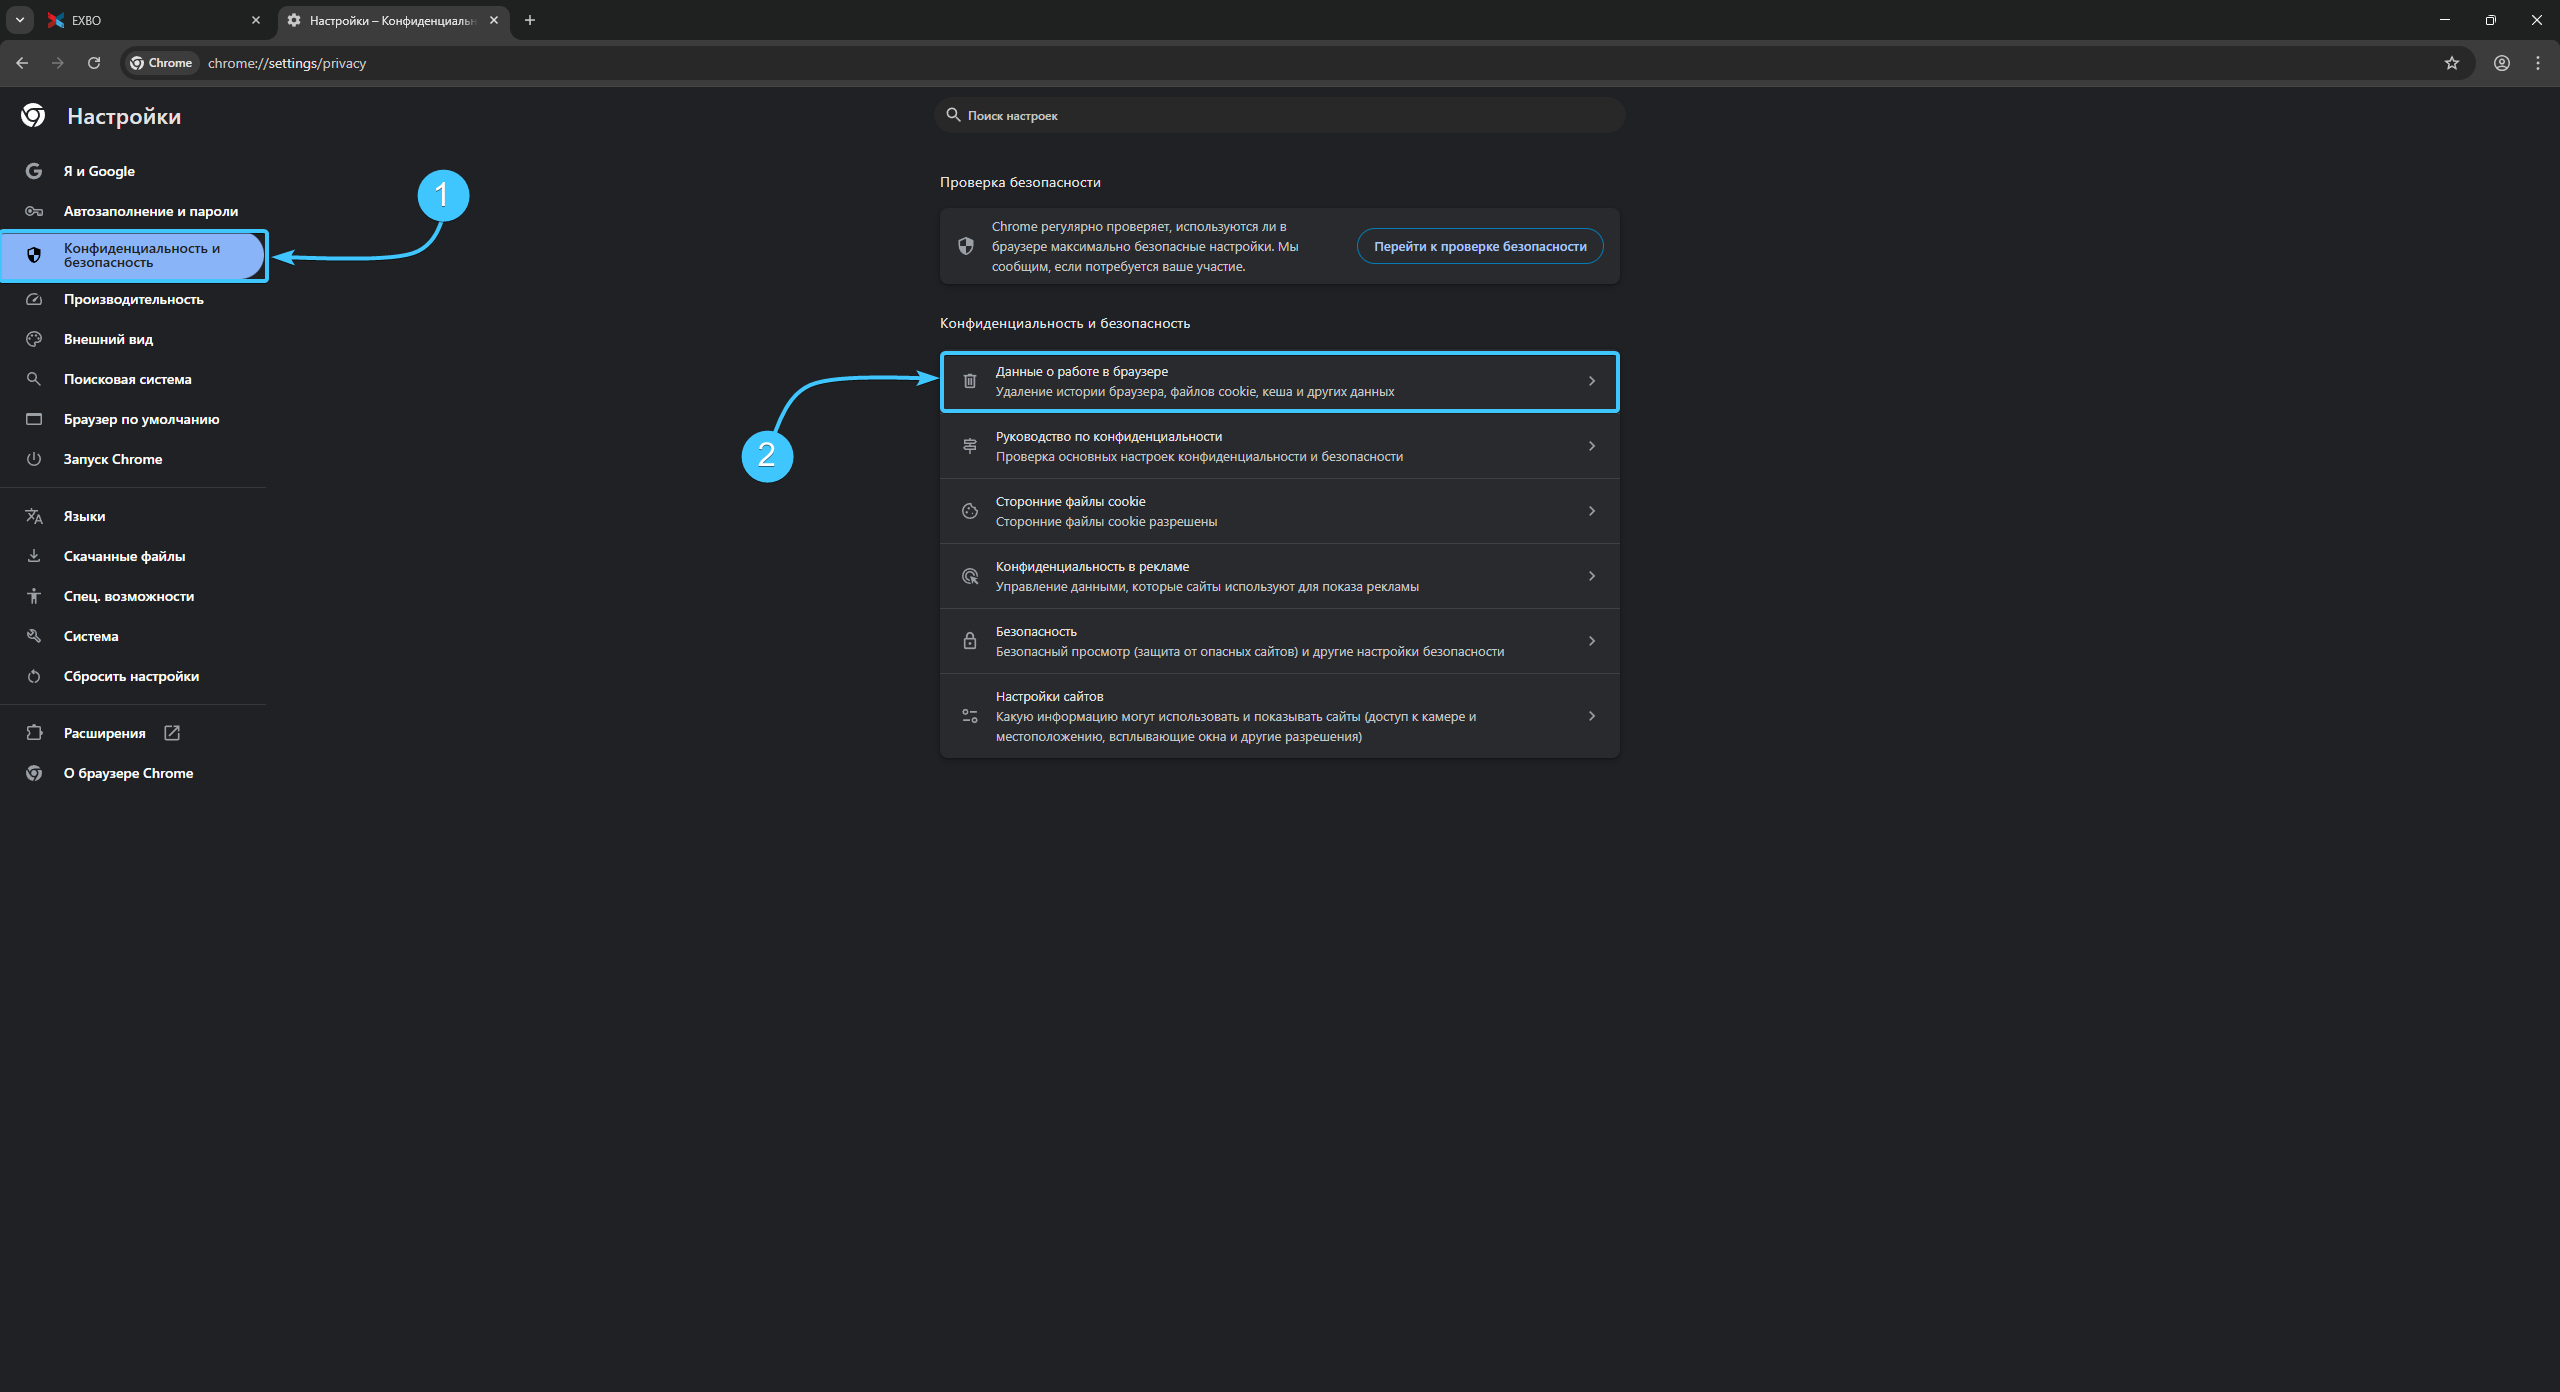Click the trash icon for browsing data

(x=969, y=381)
